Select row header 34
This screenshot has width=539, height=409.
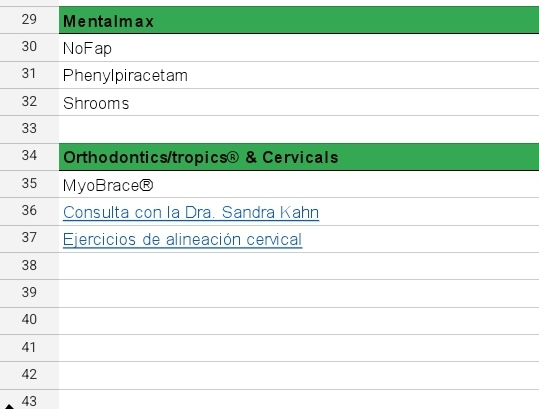(x=29, y=156)
